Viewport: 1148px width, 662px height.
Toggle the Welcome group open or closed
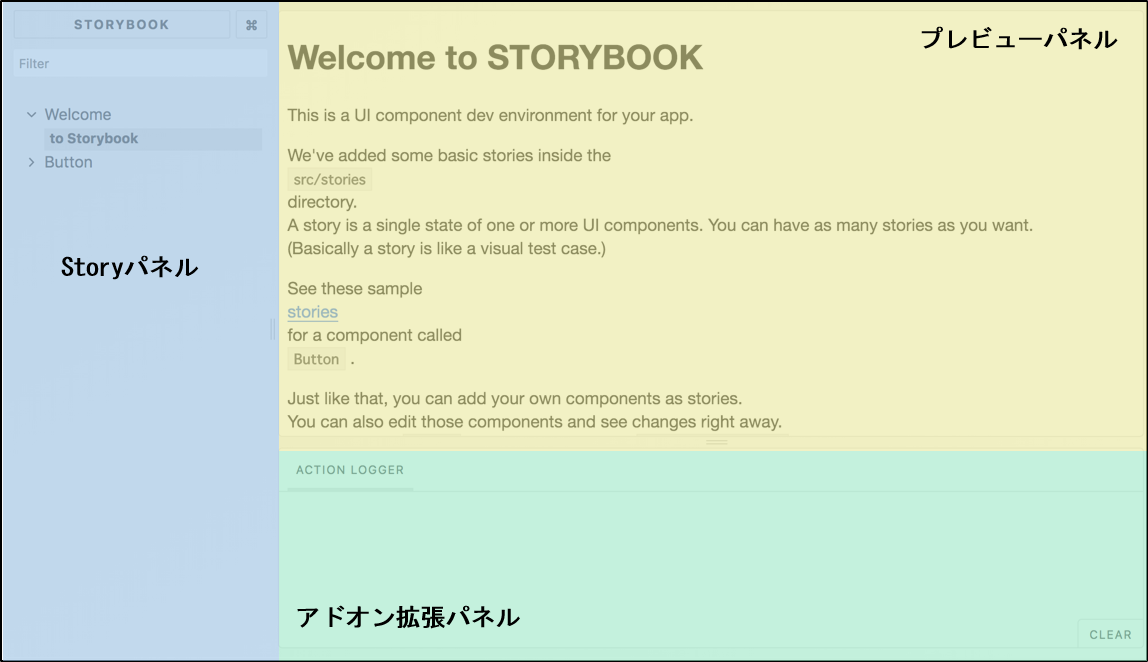31,114
